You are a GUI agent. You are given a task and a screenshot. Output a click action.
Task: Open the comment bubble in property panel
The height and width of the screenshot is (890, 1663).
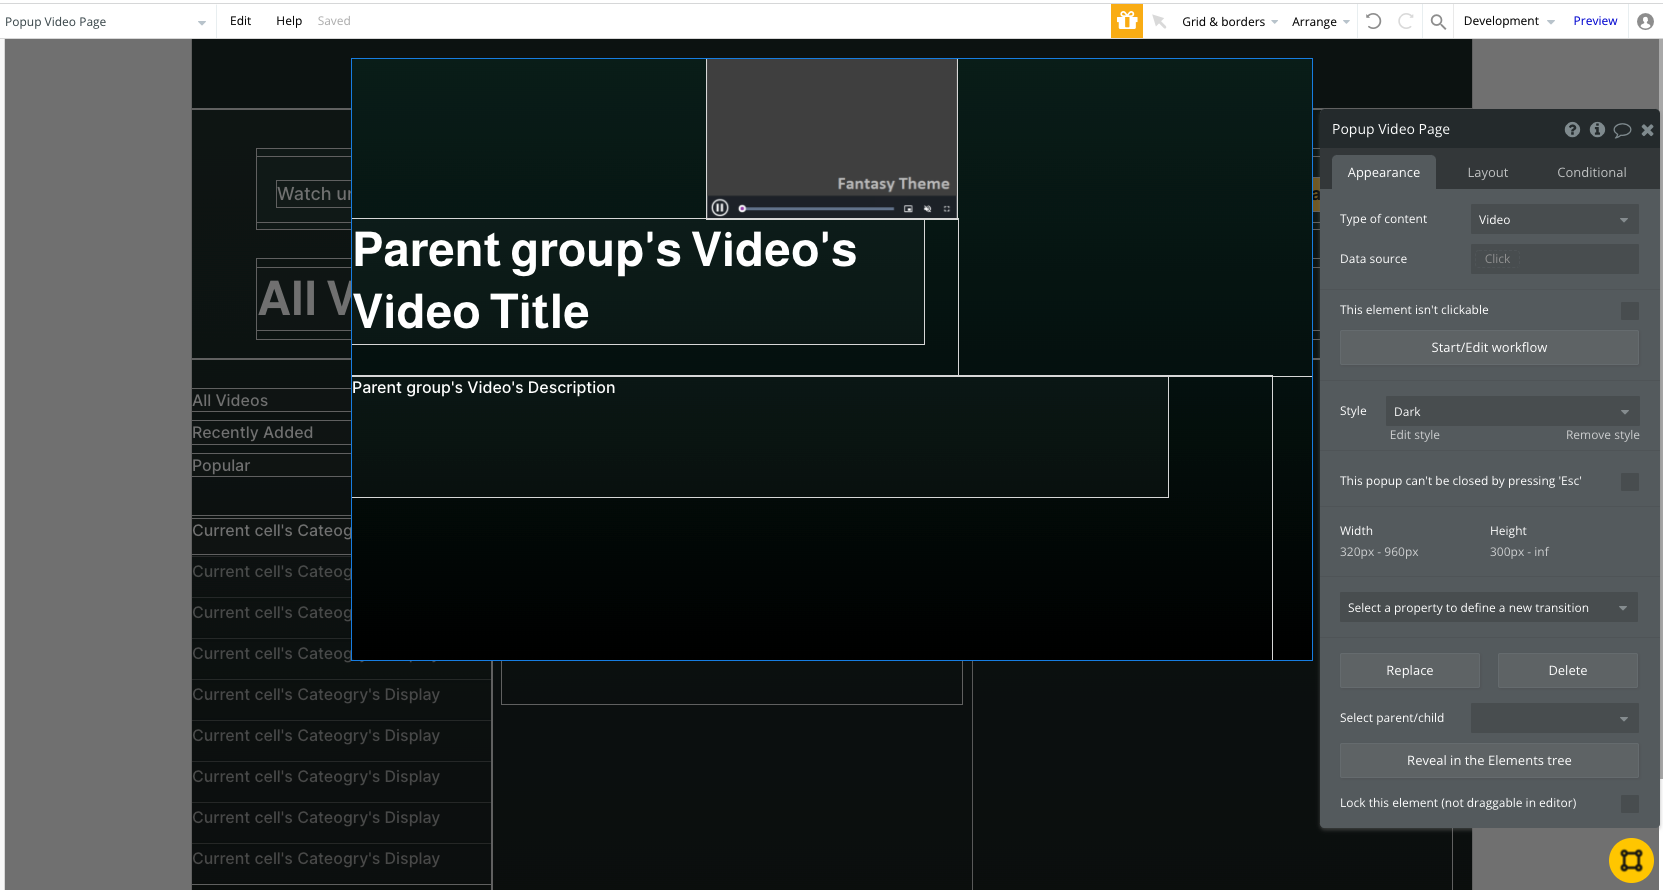(1622, 130)
